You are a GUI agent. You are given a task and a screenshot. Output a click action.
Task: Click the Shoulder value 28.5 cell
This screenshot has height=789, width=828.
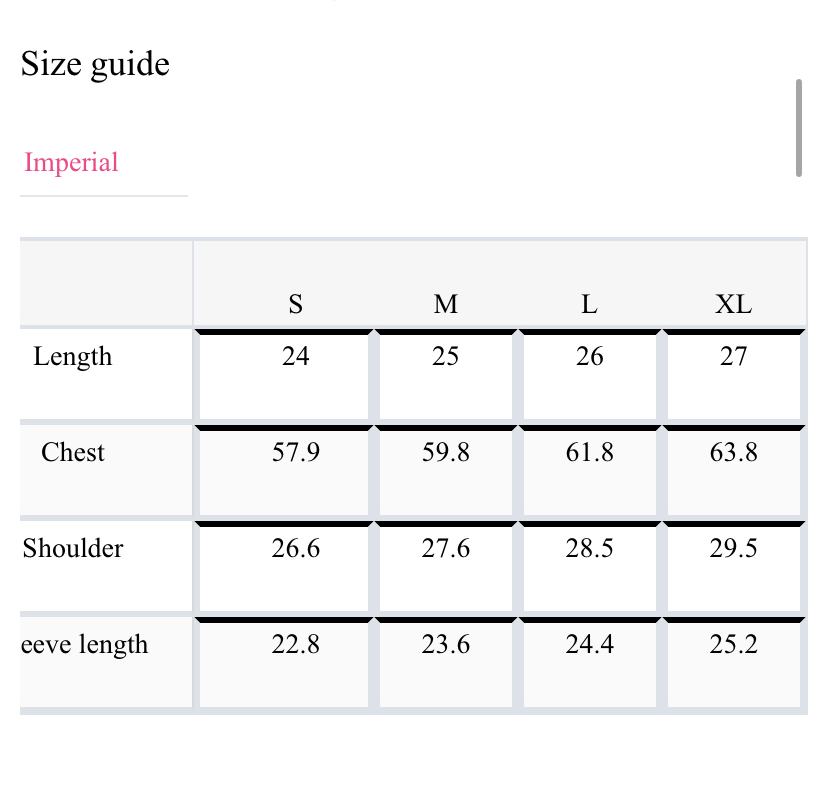pyautogui.click(x=590, y=567)
